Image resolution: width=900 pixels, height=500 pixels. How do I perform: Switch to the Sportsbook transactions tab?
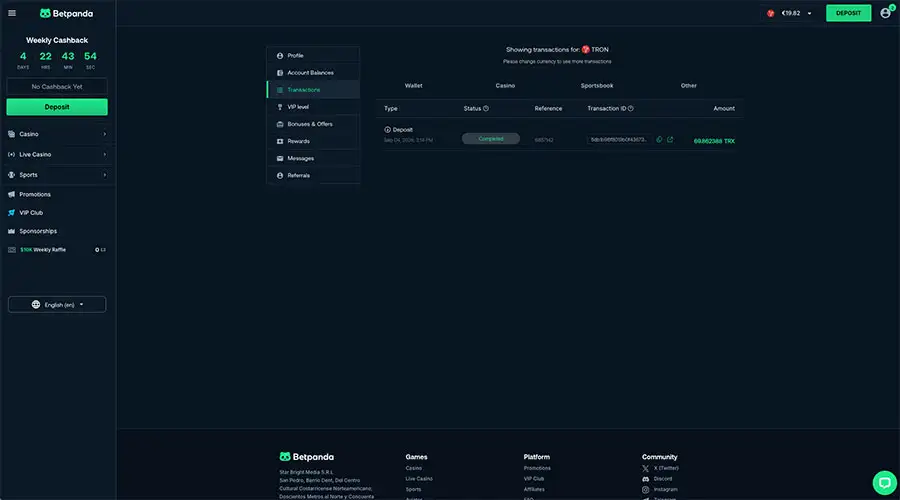597,86
